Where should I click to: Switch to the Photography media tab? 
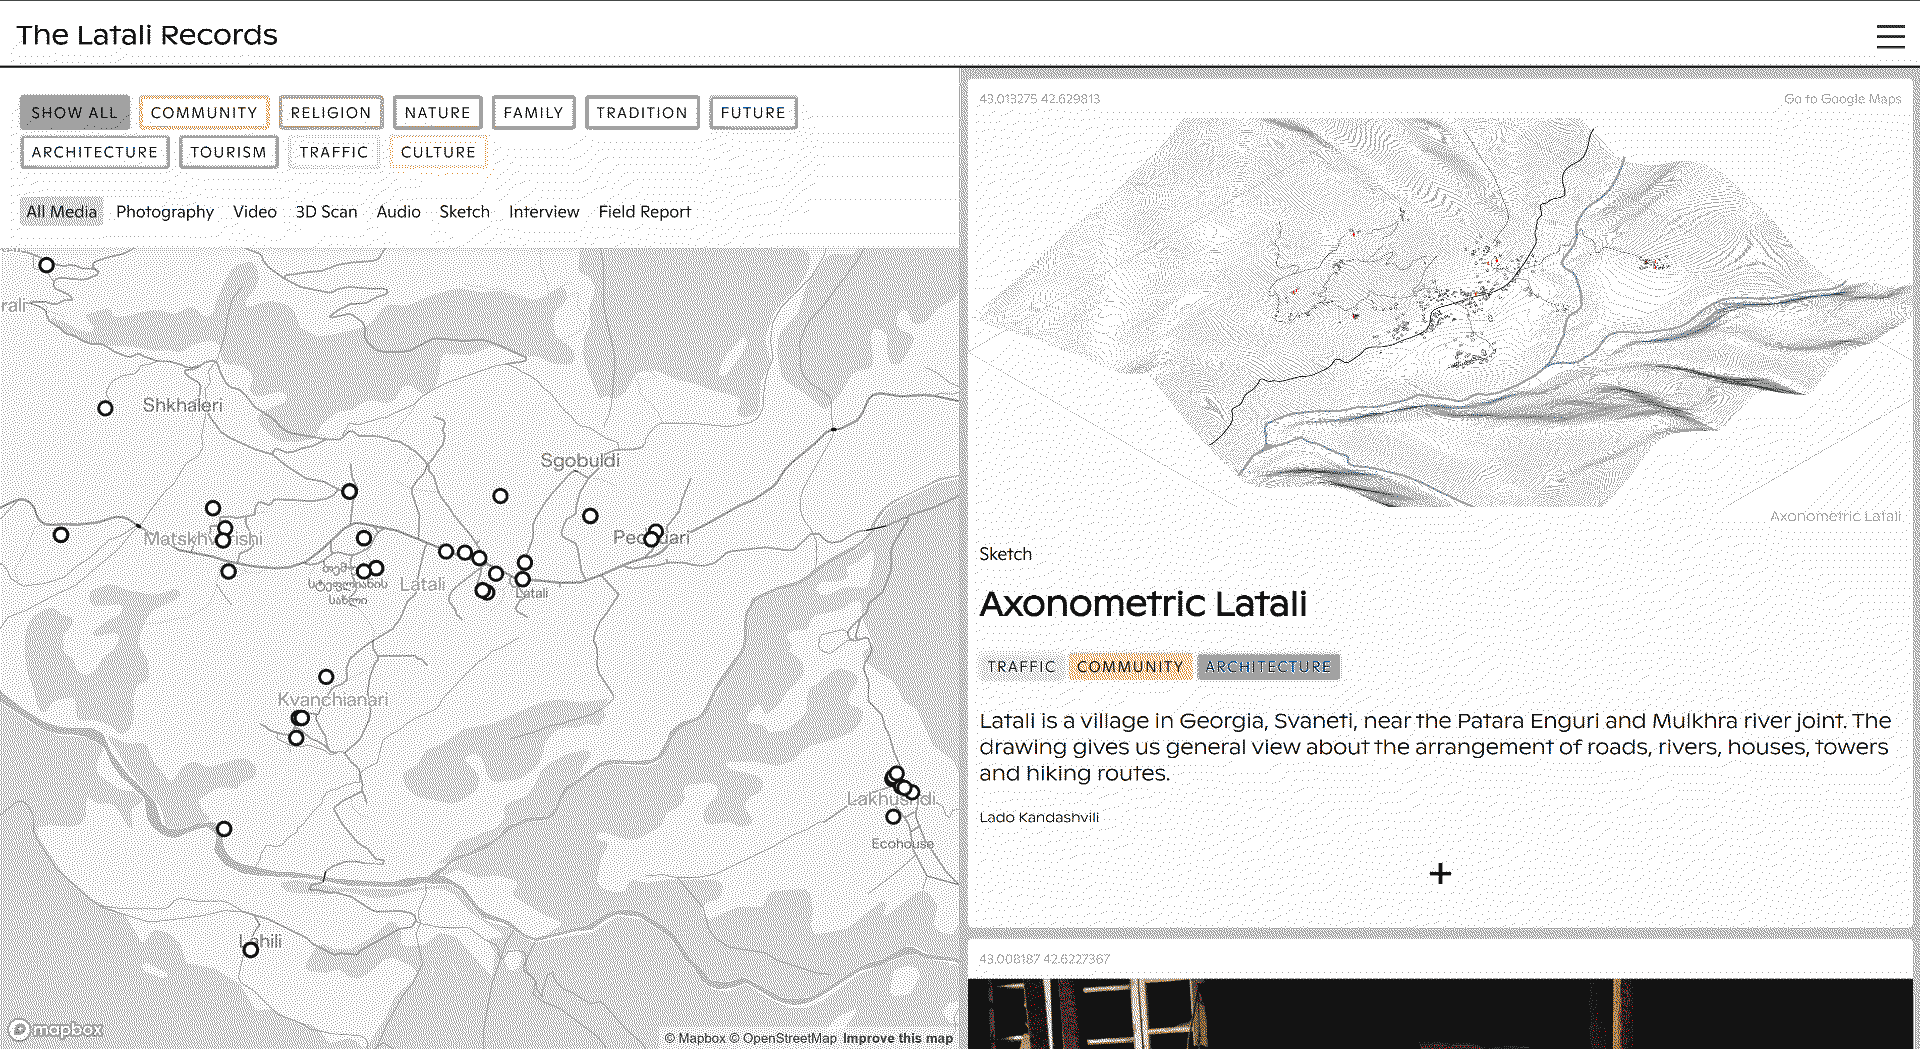click(165, 212)
